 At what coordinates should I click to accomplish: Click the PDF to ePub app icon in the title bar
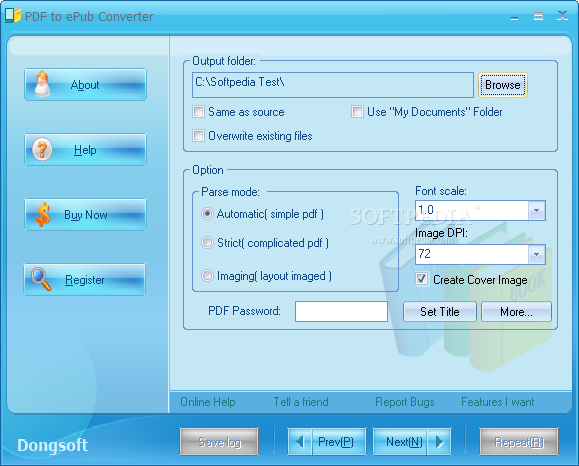pyautogui.click(x=13, y=16)
